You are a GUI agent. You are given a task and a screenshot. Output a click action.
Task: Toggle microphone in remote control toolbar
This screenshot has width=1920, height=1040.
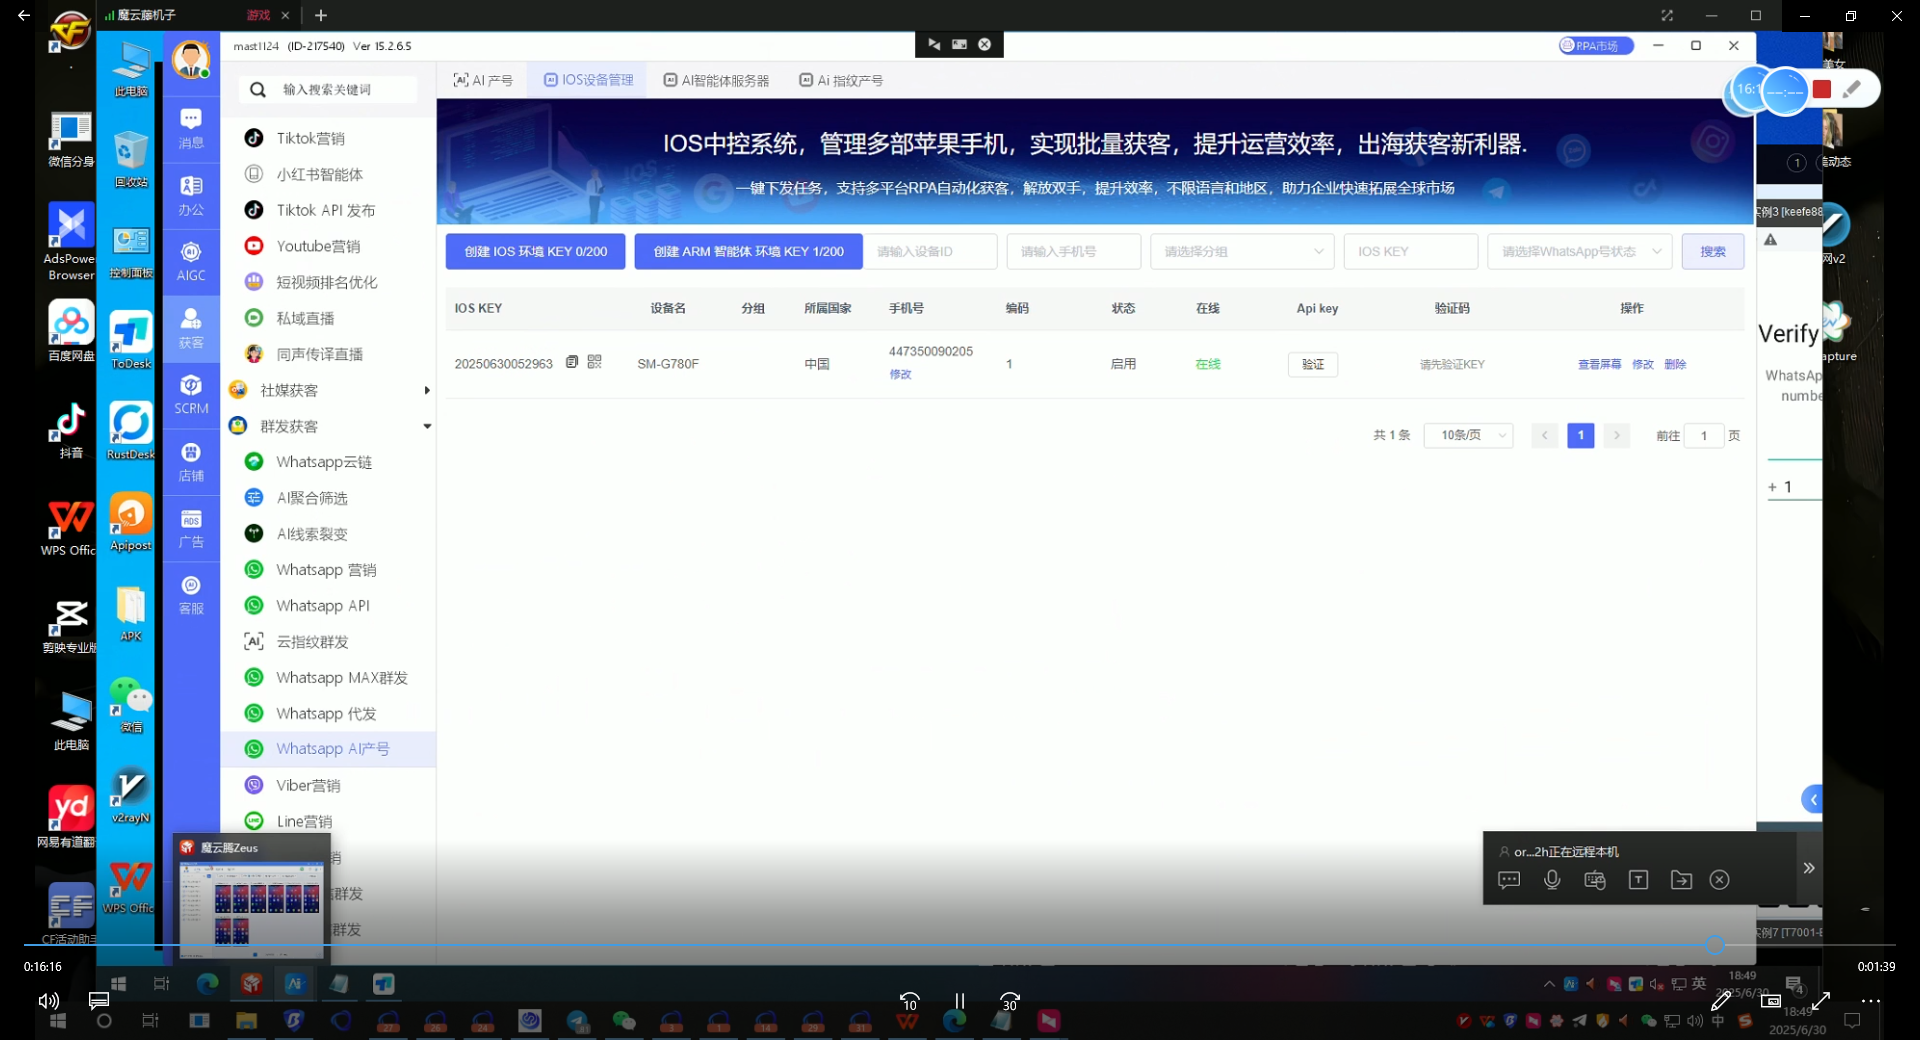1552,880
